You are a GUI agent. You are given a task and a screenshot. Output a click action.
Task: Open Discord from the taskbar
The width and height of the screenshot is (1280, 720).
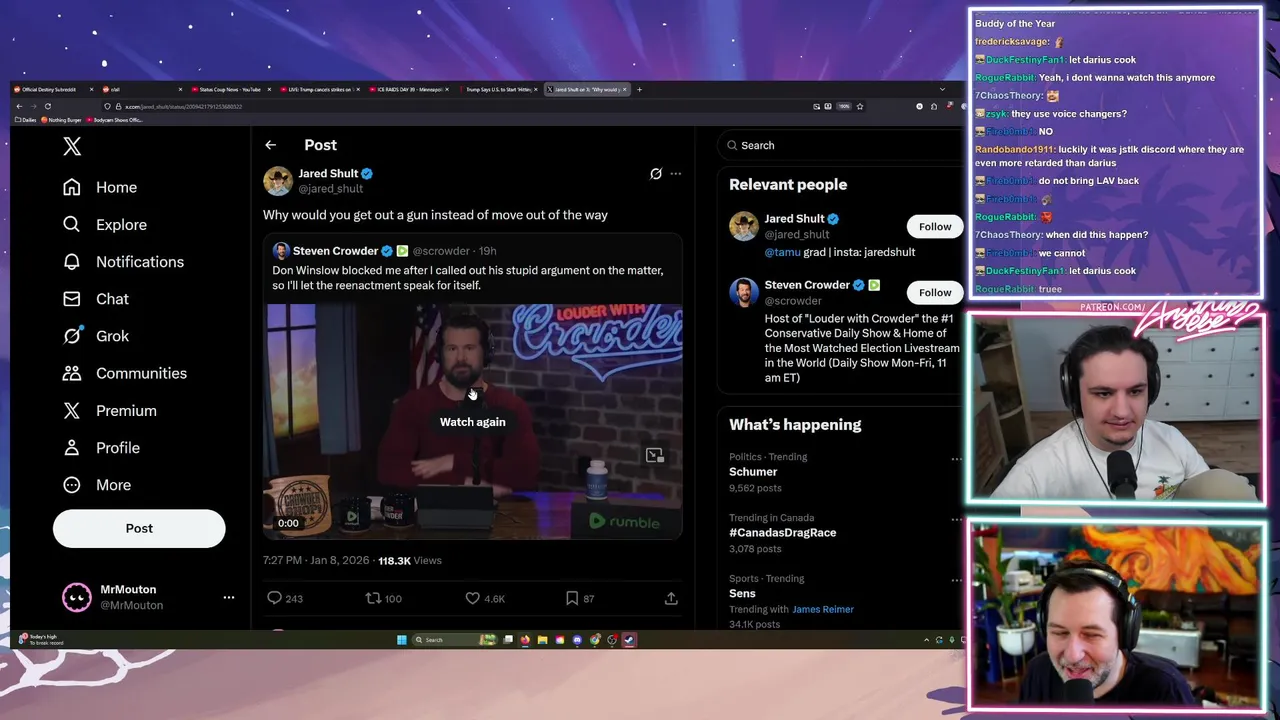pos(577,640)
